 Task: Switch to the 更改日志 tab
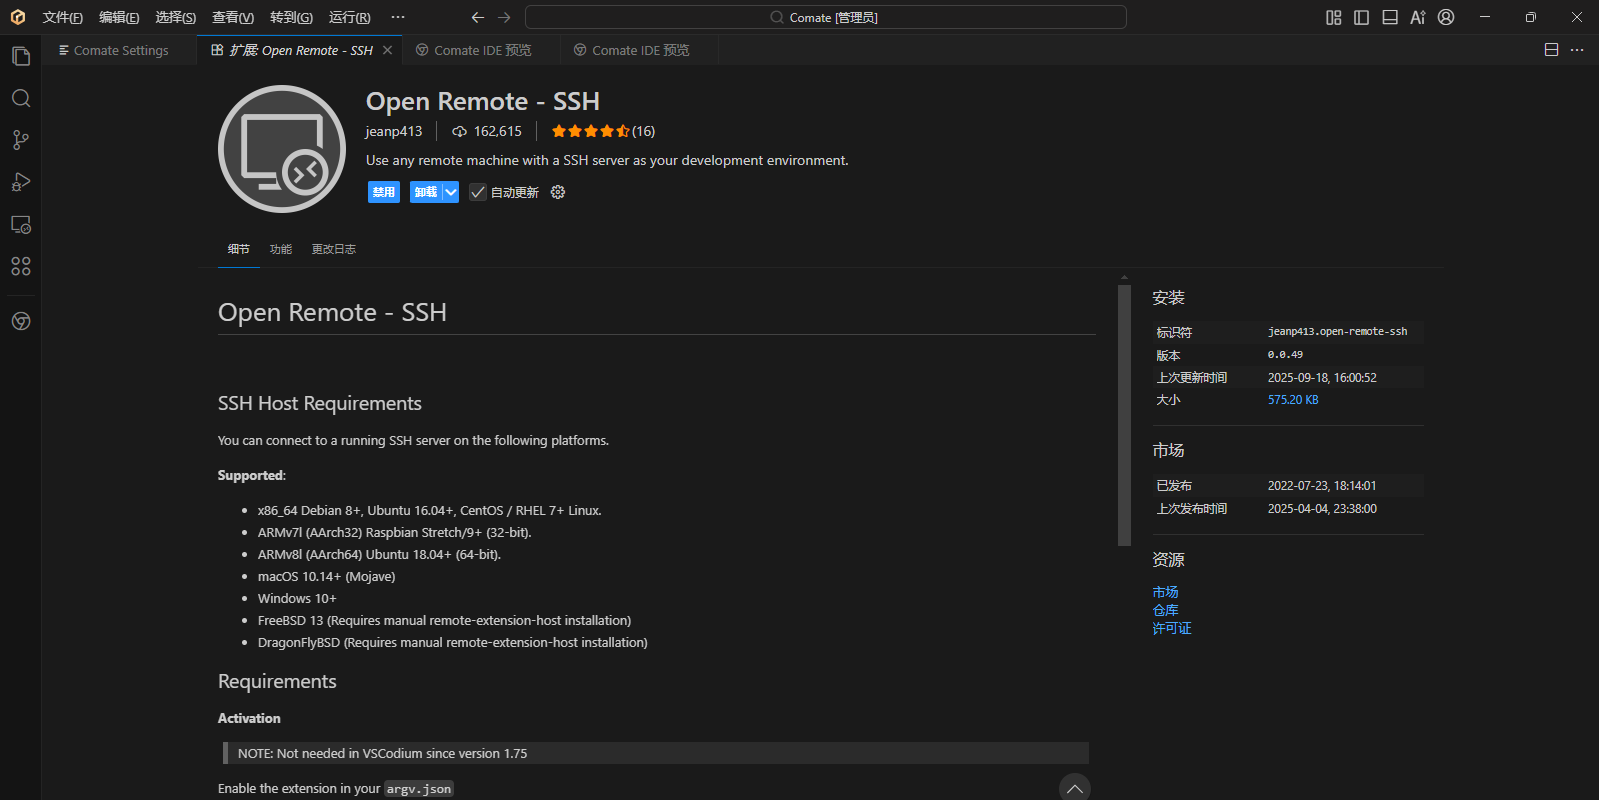tap(333, 249)
